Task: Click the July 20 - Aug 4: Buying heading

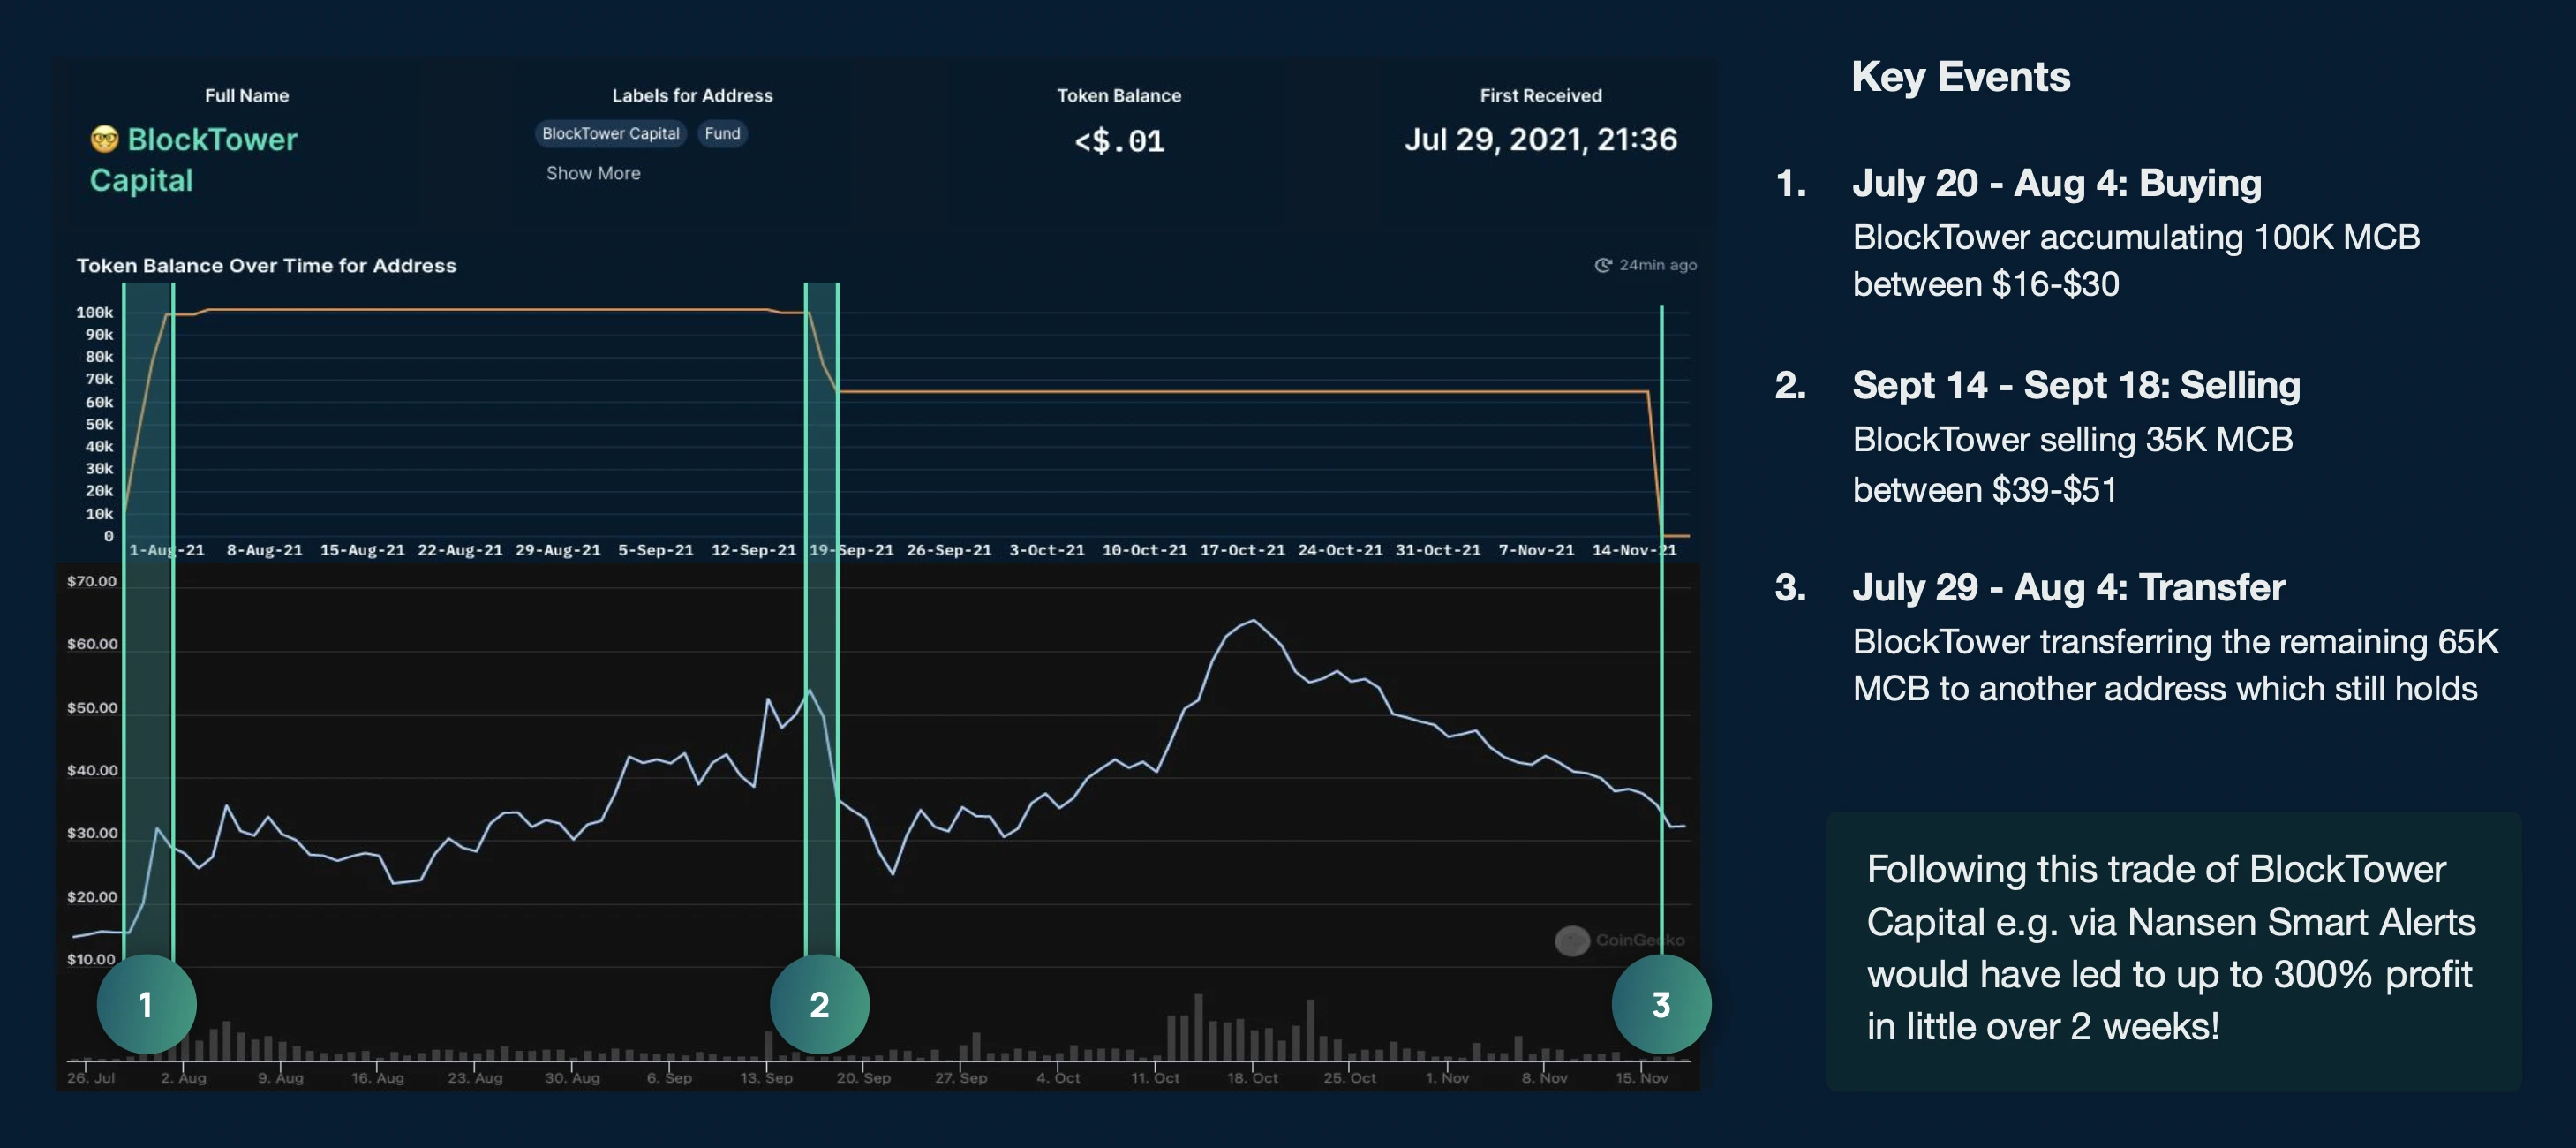Action: [x=2057, y=183]
